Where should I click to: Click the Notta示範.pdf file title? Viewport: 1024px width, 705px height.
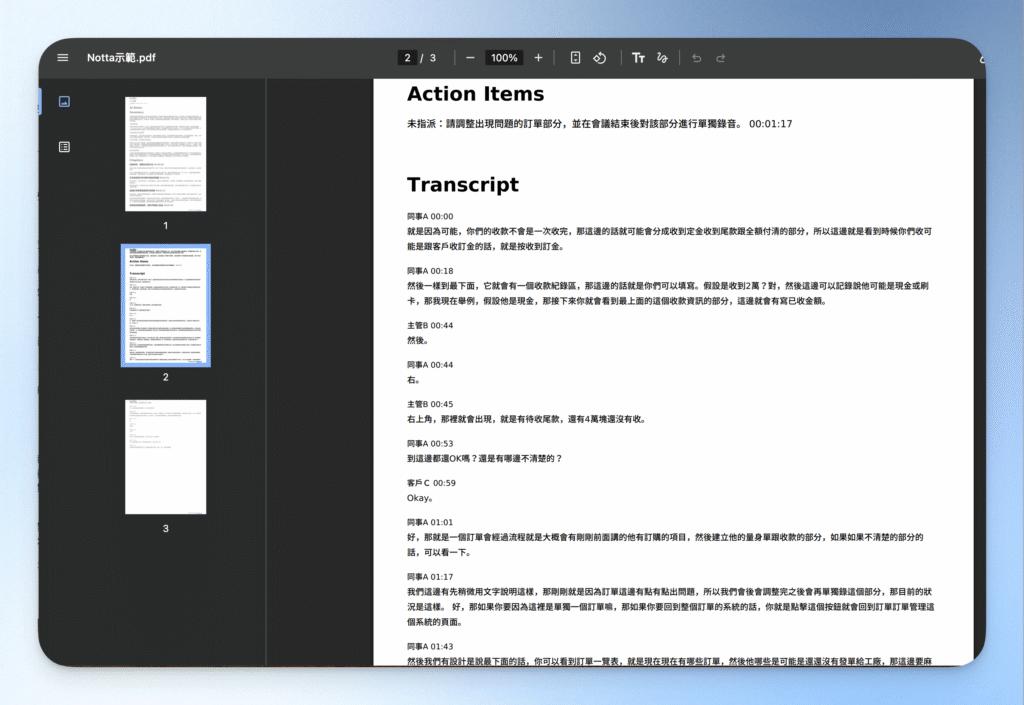tap(121, 57)
